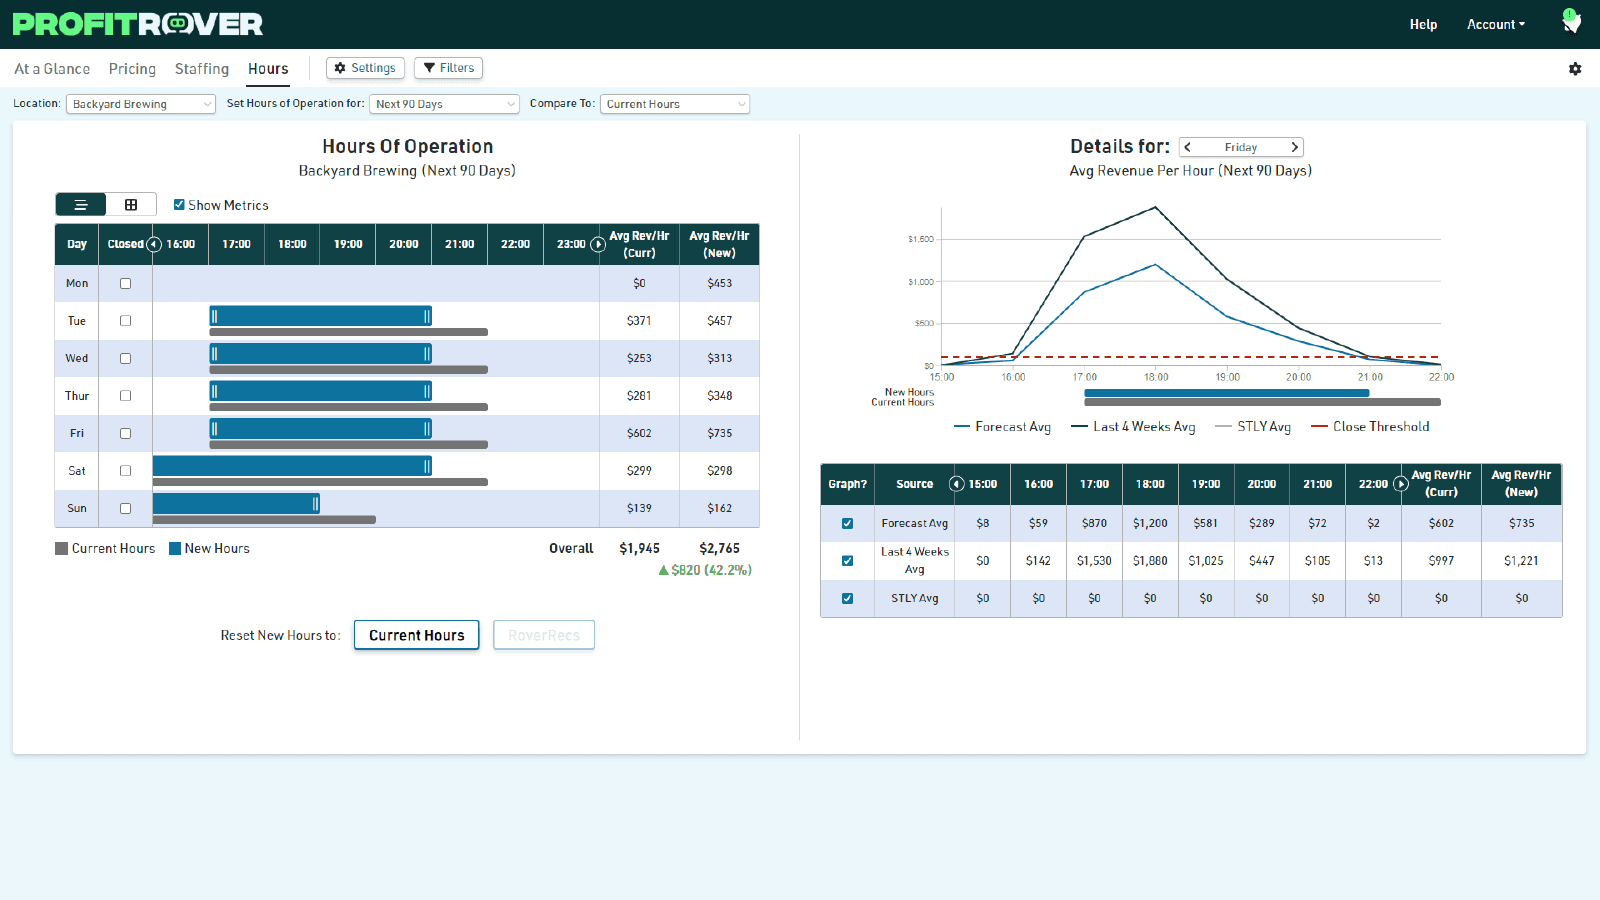Click Friday new hours end handle
The width and height of the screenshot is (1600, 900).
[427, 429]
